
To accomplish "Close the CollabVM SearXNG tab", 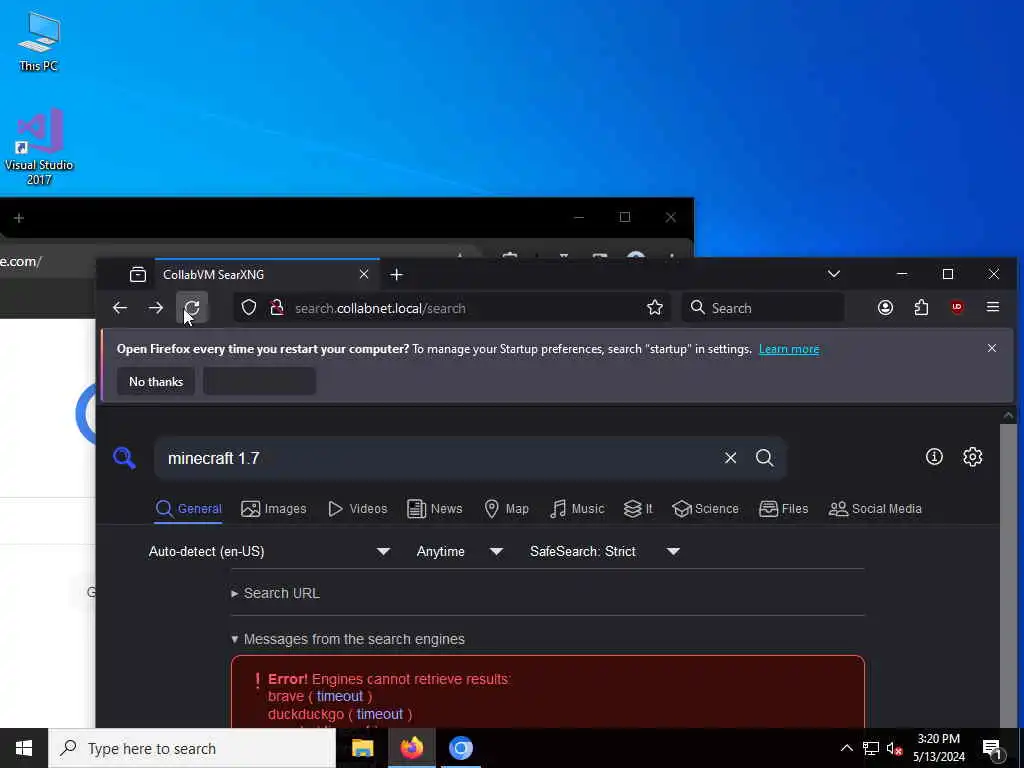I will point(364,274).
